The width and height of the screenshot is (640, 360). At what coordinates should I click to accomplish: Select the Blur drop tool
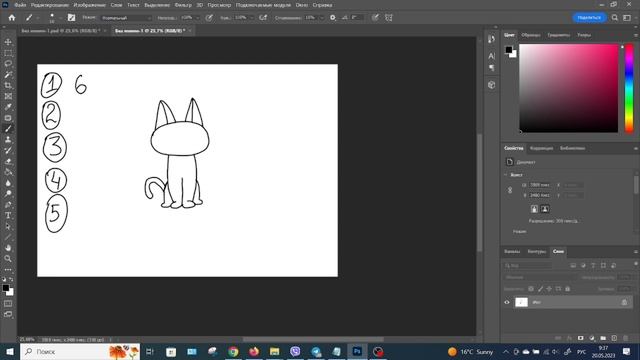[8, 183]
